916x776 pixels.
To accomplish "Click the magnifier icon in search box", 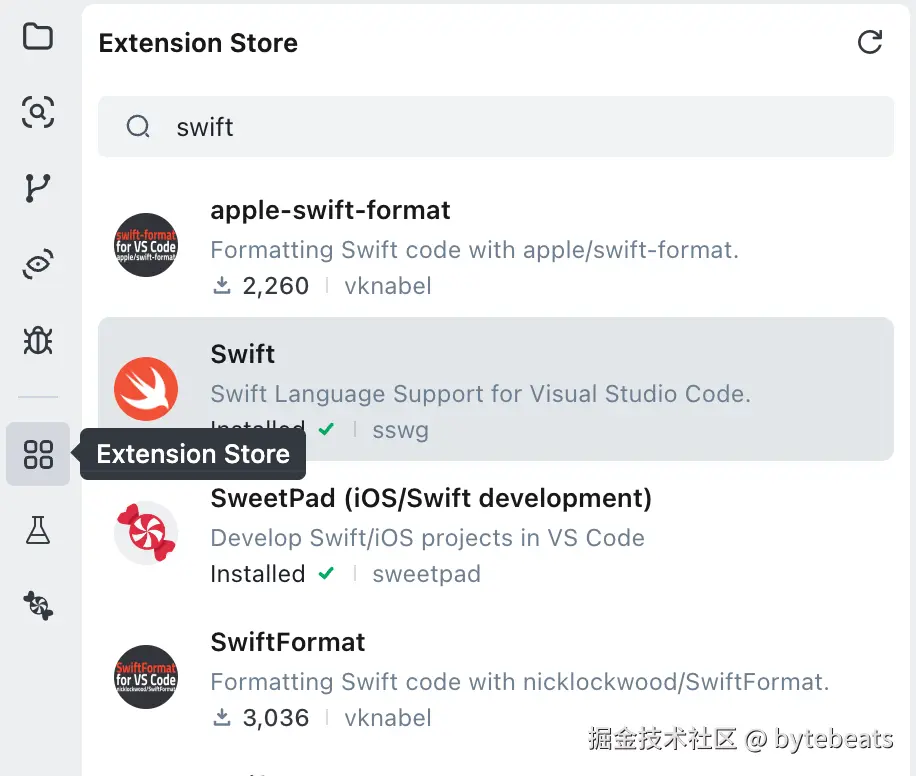I will click(x=138, y=126).
